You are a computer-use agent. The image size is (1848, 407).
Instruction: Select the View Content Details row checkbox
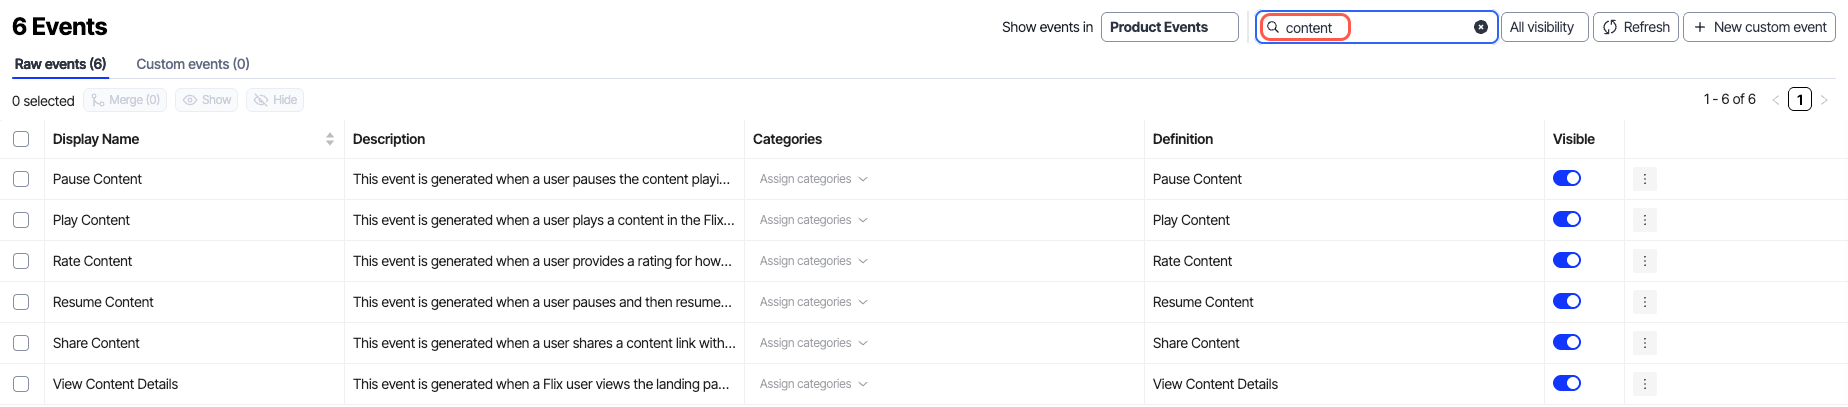(x=21, y=384)
